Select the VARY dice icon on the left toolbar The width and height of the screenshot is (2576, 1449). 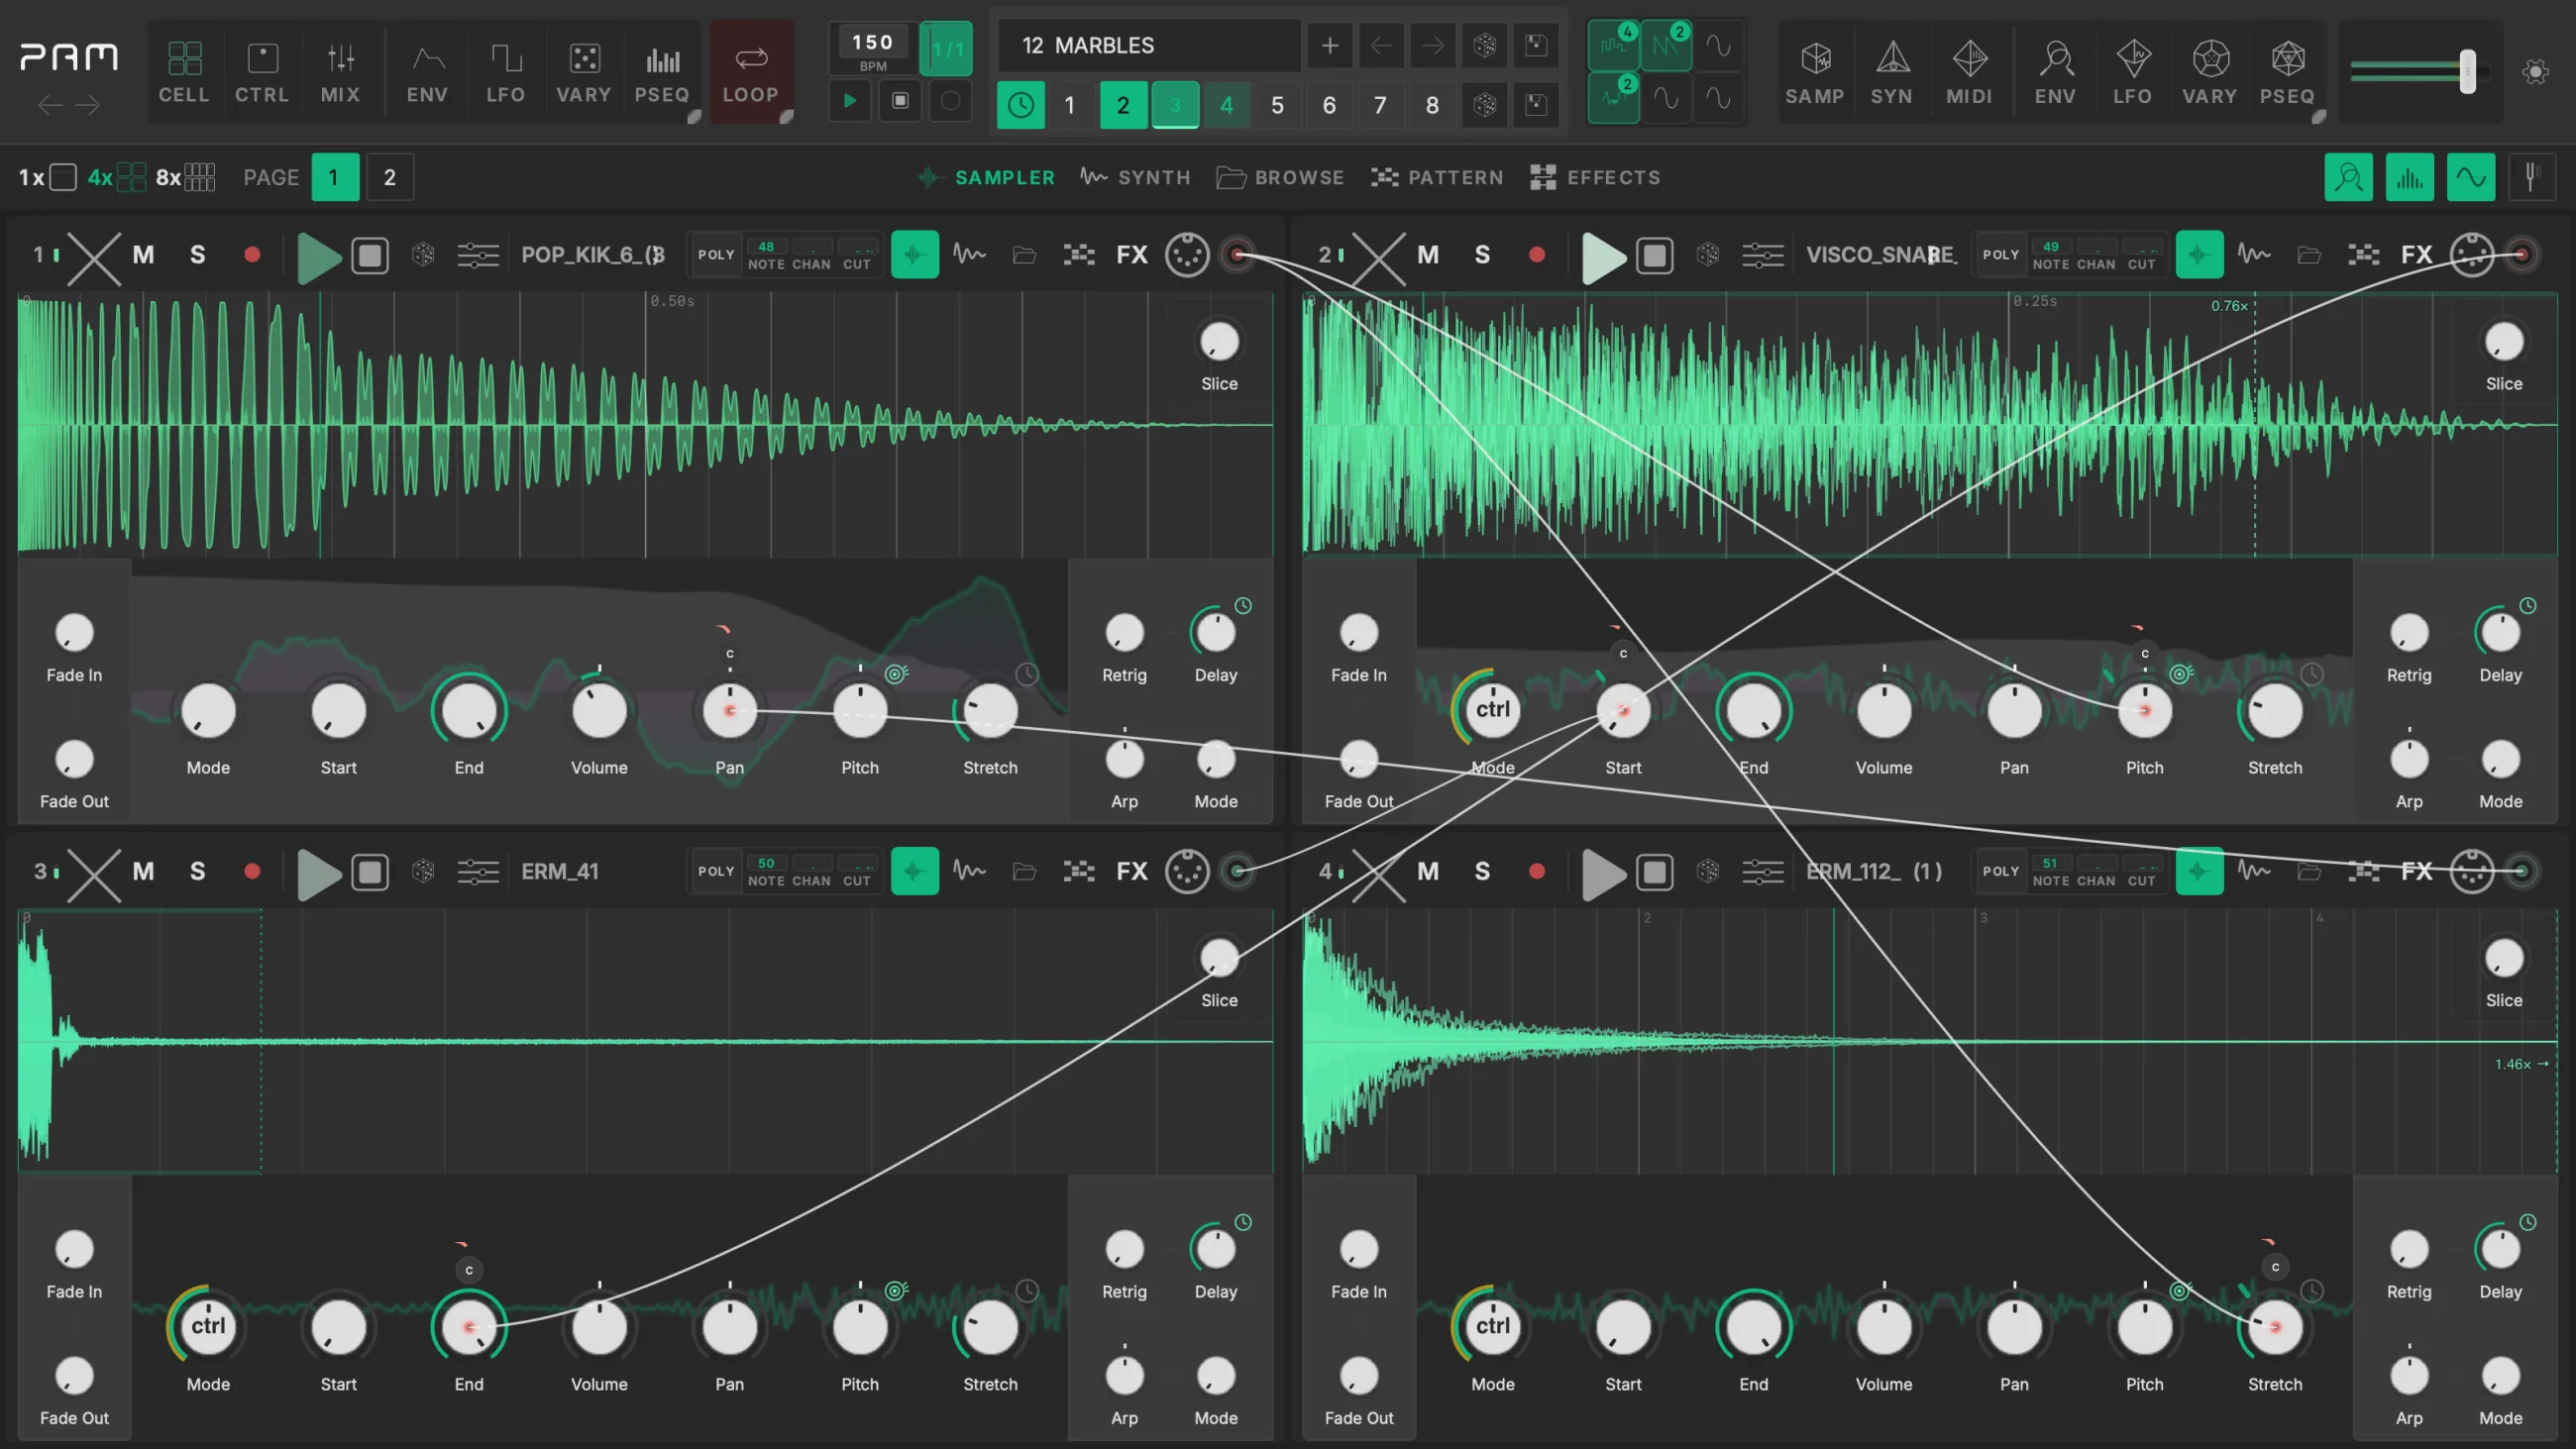pos(584,72)
